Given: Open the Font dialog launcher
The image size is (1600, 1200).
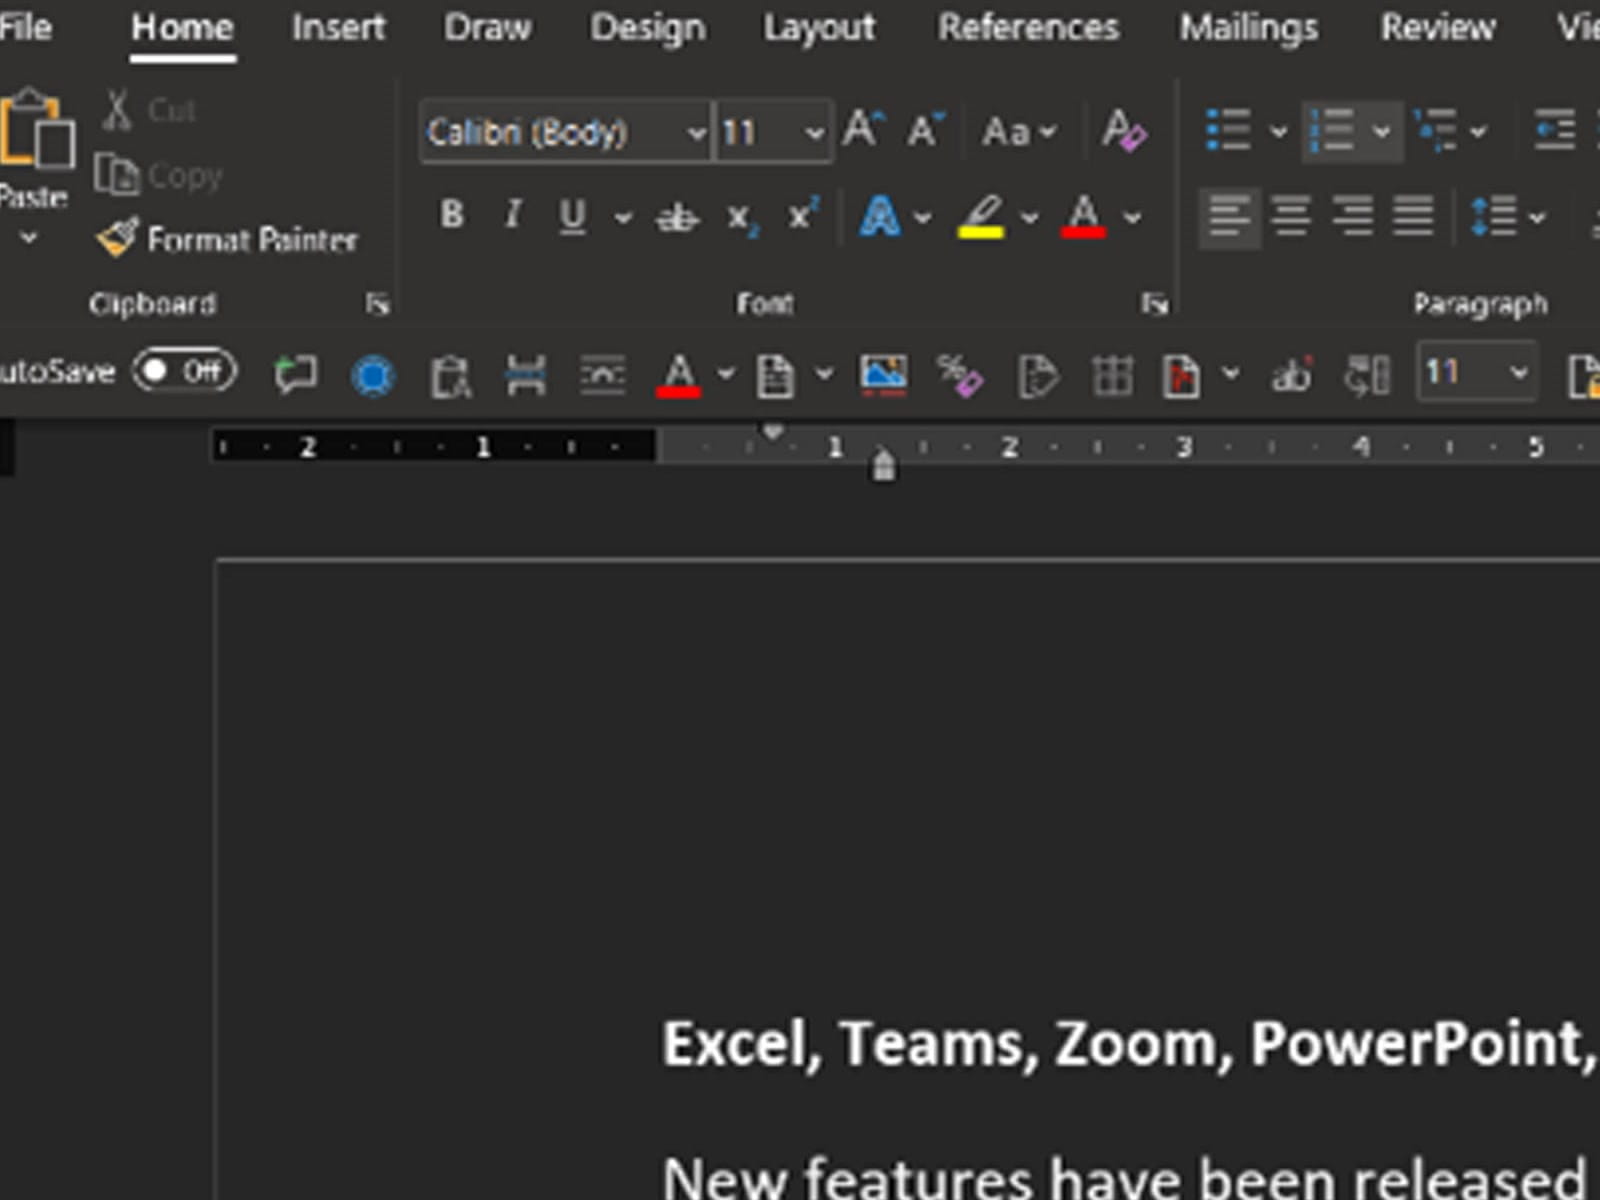Looking at the screenshot, I should [x=1154, y=303].
